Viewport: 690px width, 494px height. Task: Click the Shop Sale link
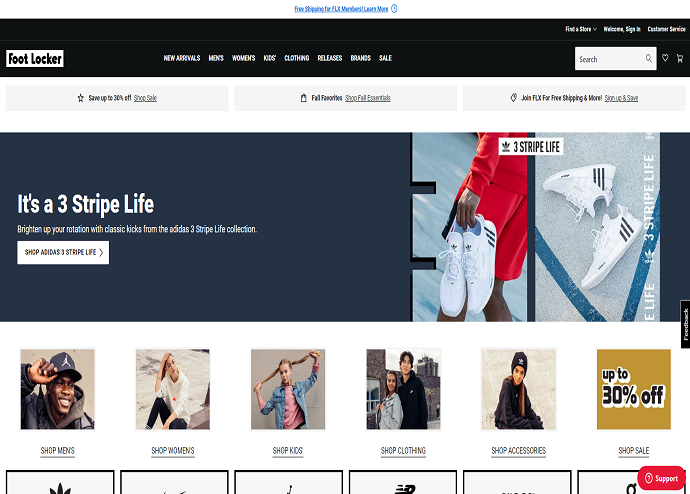click(145, 98)
